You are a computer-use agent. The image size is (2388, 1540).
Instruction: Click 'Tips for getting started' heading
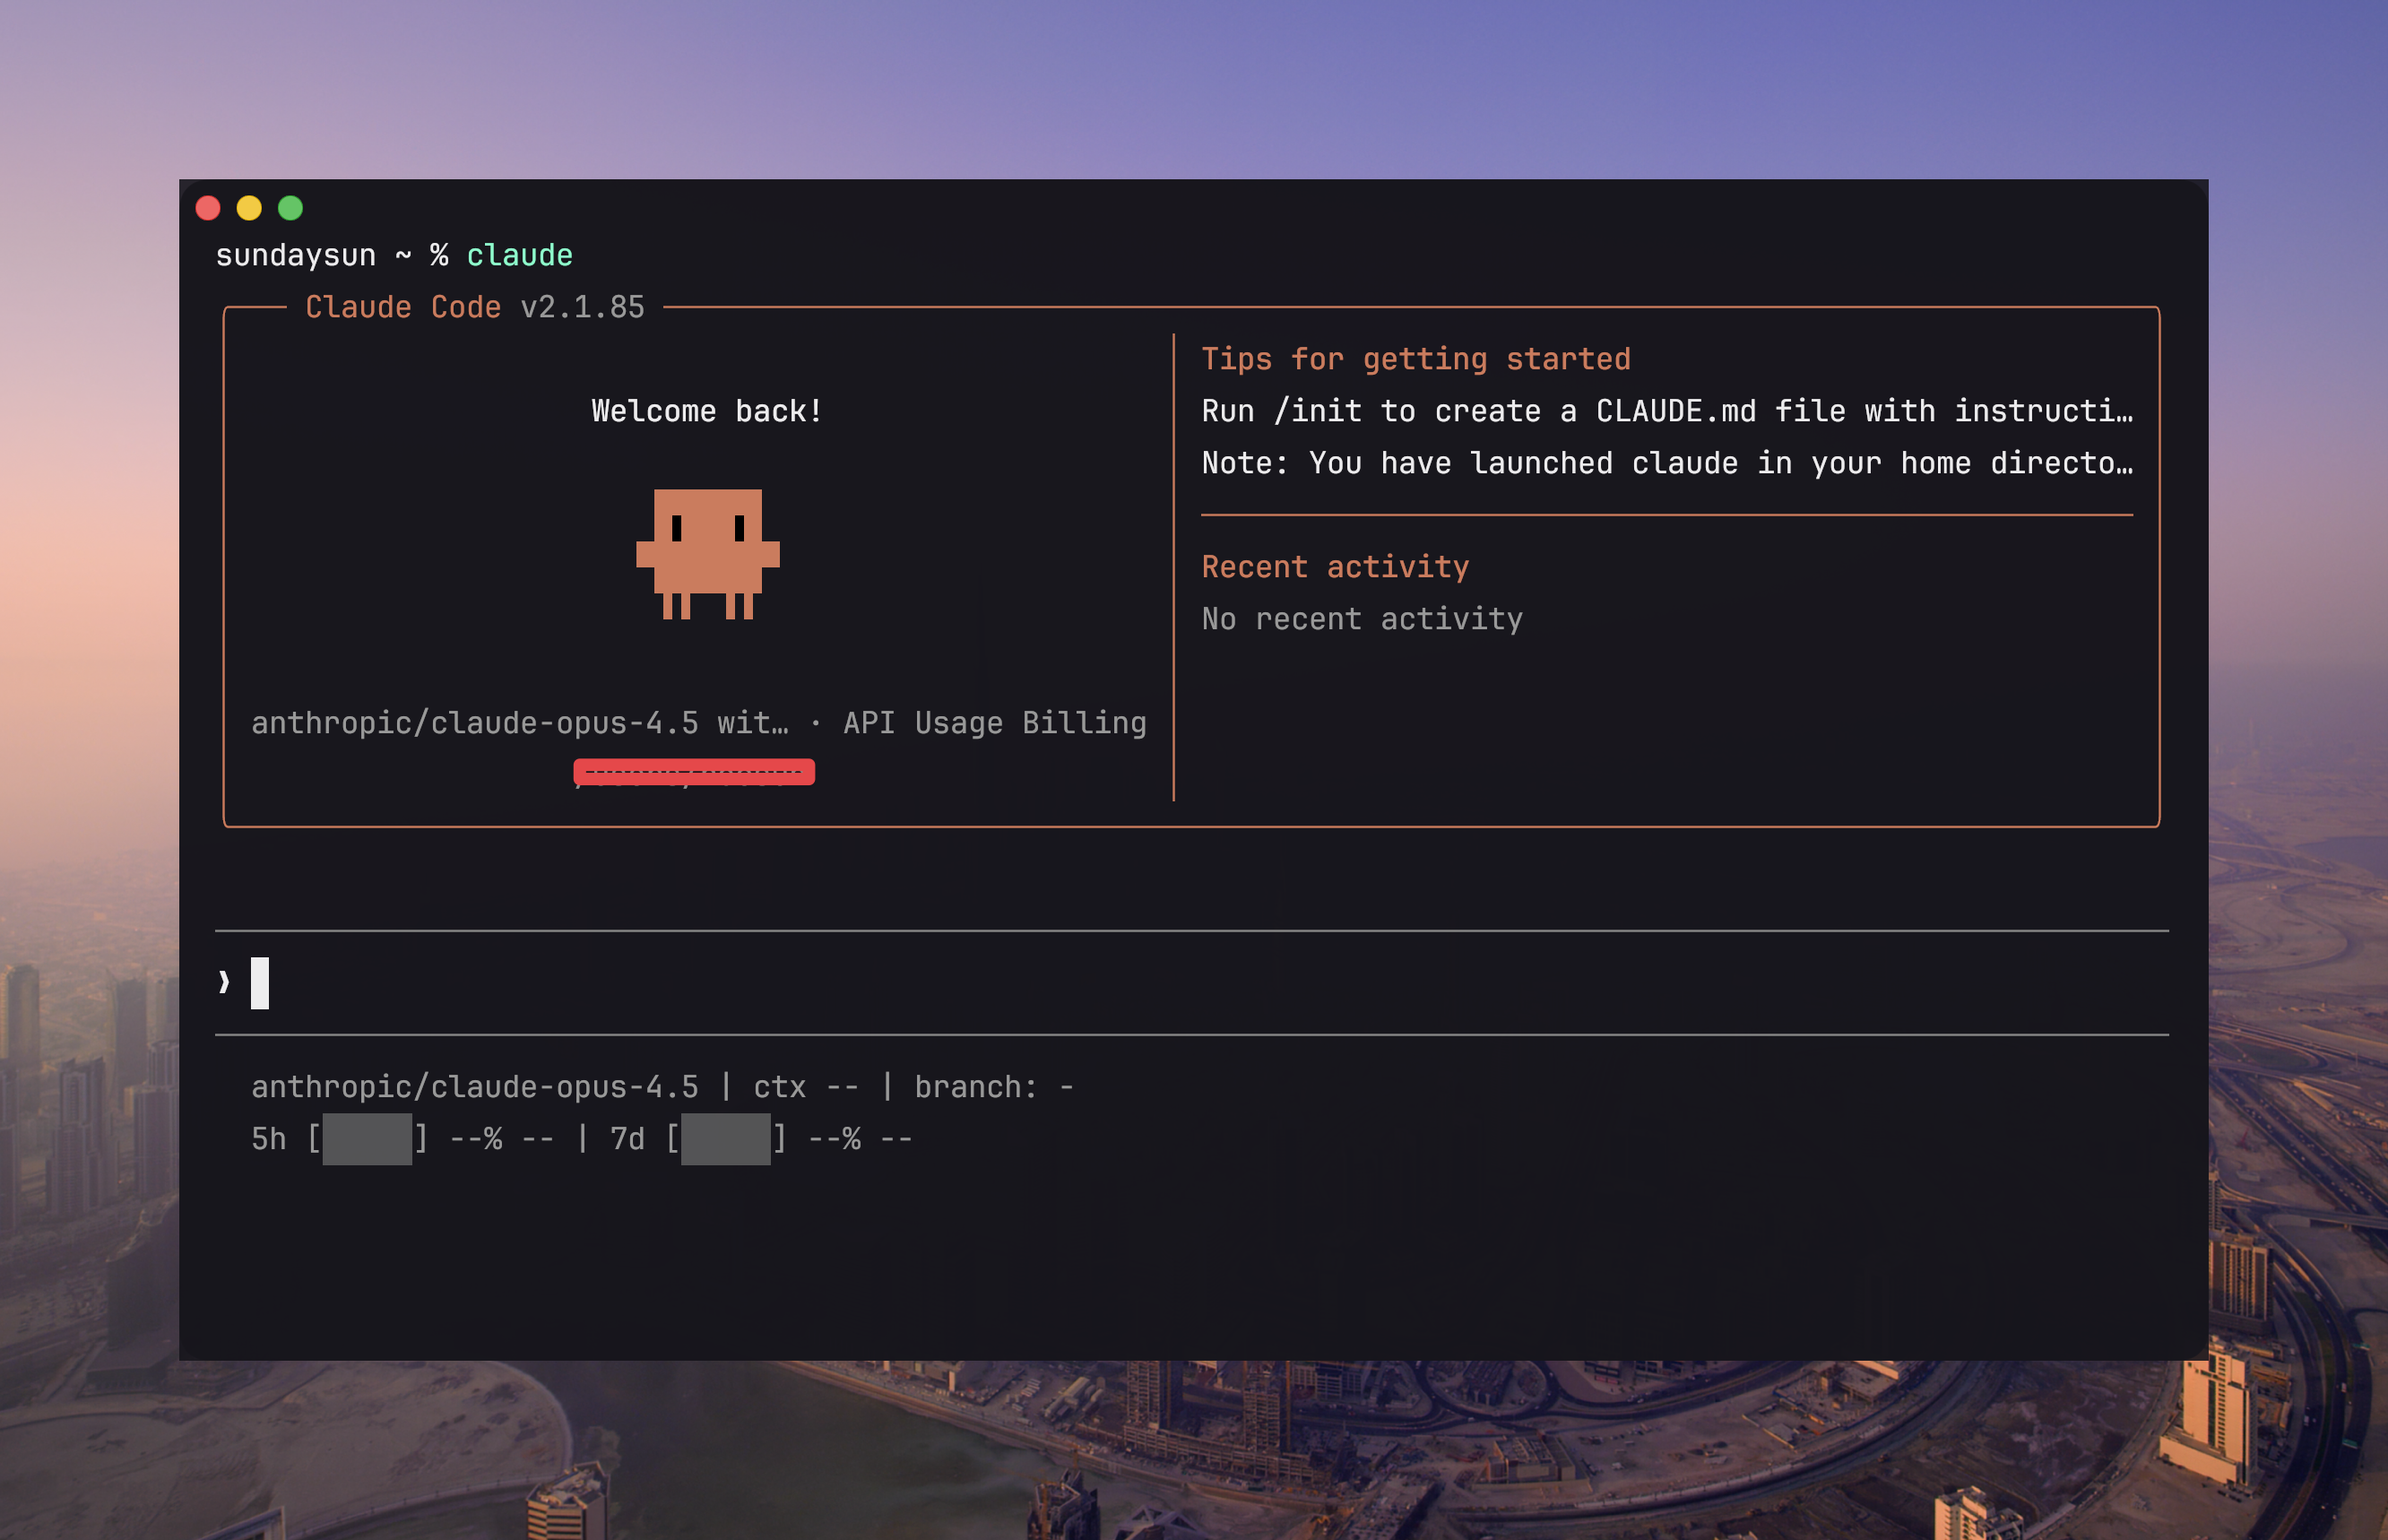tap(1415, 359)
